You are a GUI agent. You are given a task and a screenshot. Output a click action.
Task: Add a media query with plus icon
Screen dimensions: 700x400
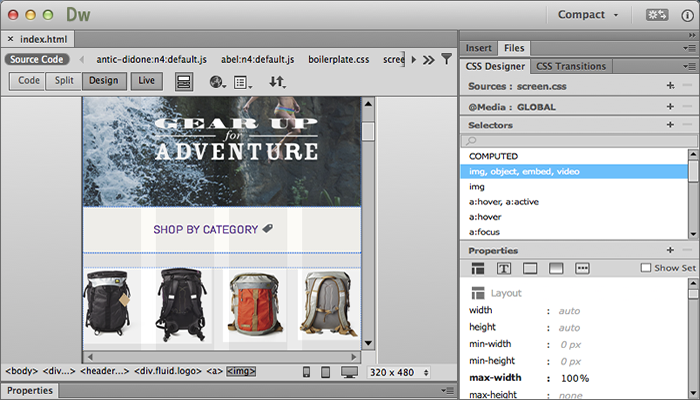pyautogui.click(x=670, y=106)
